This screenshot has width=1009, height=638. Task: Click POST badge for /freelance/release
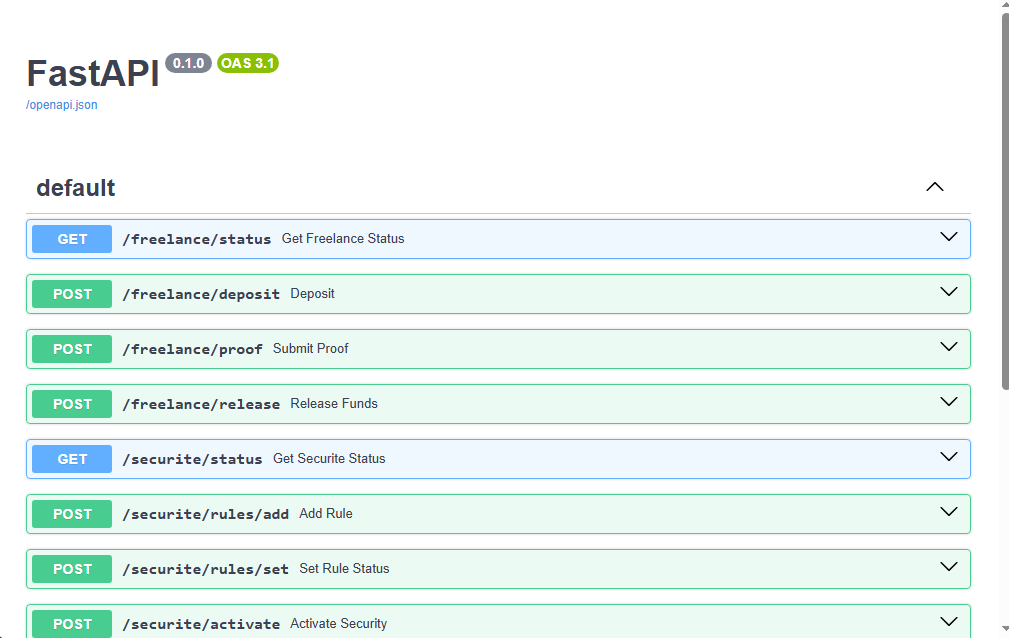tap(72, 404)
